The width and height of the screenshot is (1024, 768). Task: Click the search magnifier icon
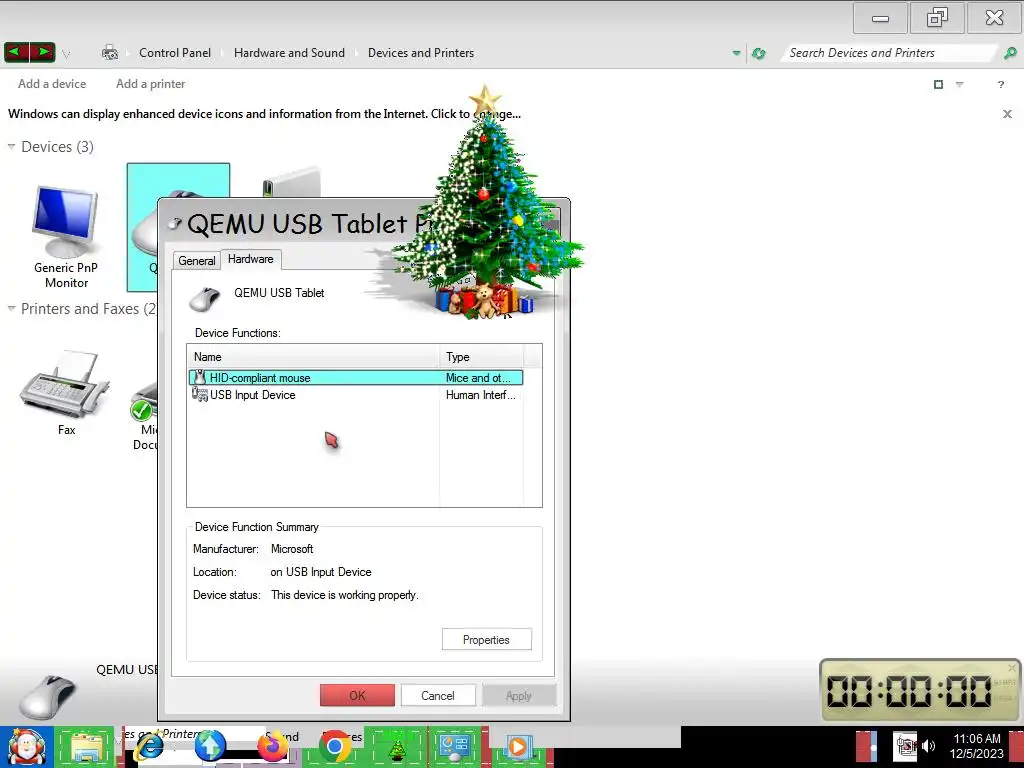[x=1010, y=53]
